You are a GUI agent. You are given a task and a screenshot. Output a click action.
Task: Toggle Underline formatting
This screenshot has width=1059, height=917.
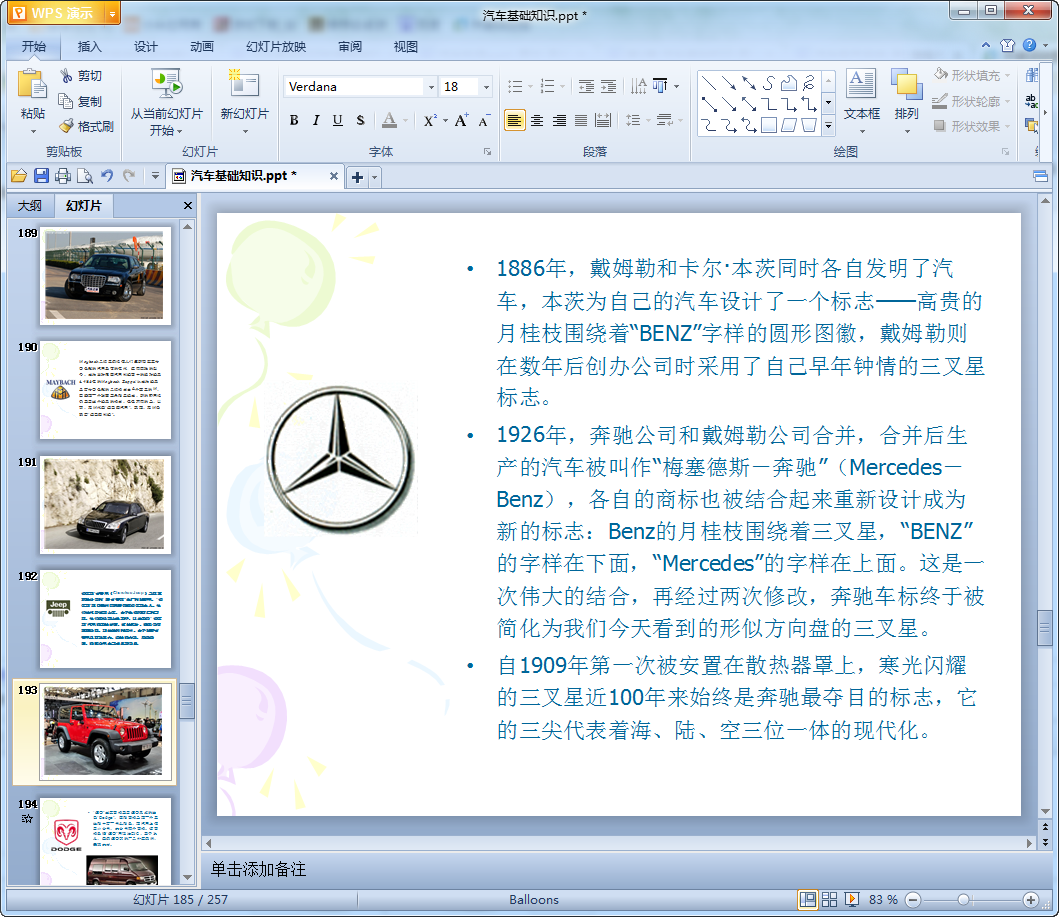338,121
